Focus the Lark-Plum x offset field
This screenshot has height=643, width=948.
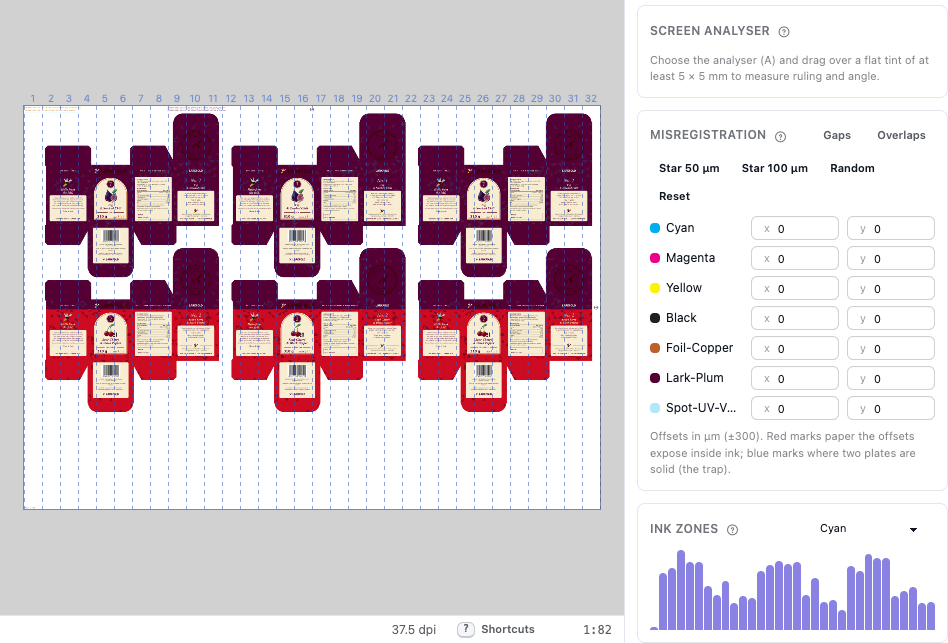click(x=794, y=378)
